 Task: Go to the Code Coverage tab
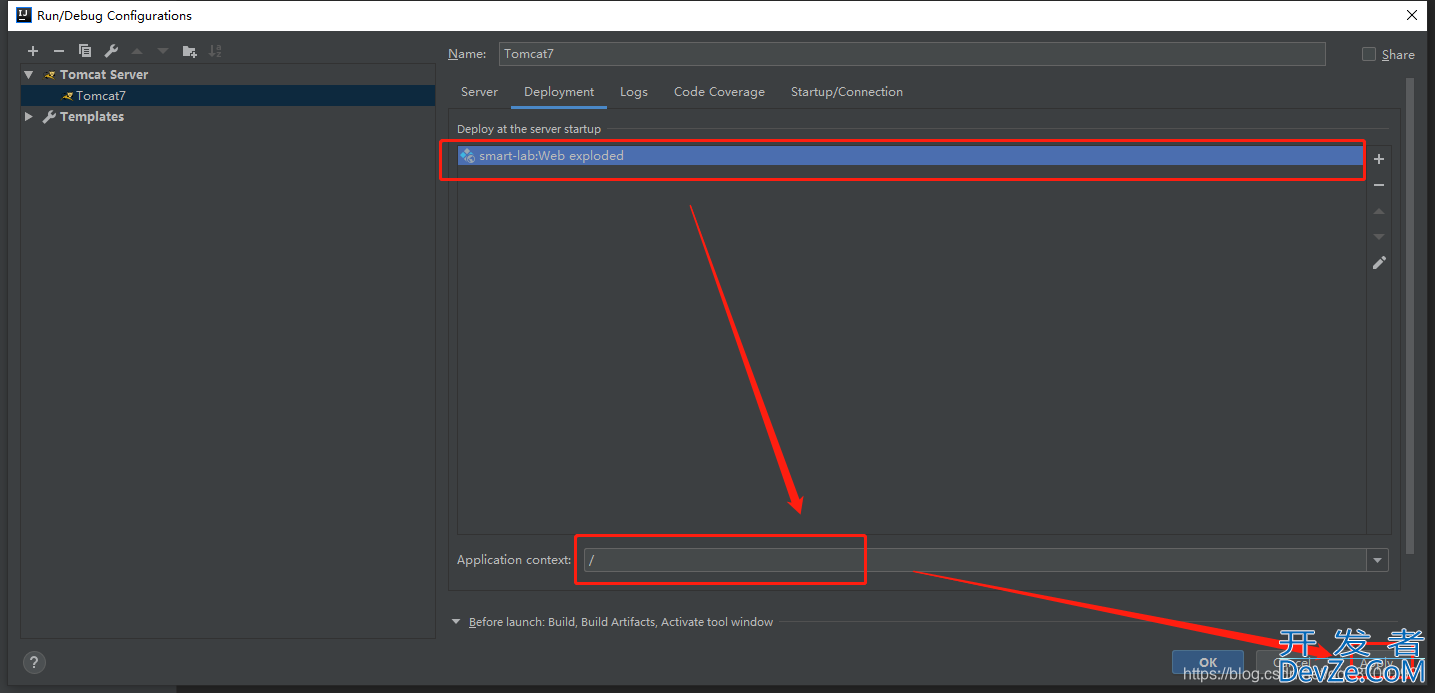pyautogui.click(x=719, y=92)
